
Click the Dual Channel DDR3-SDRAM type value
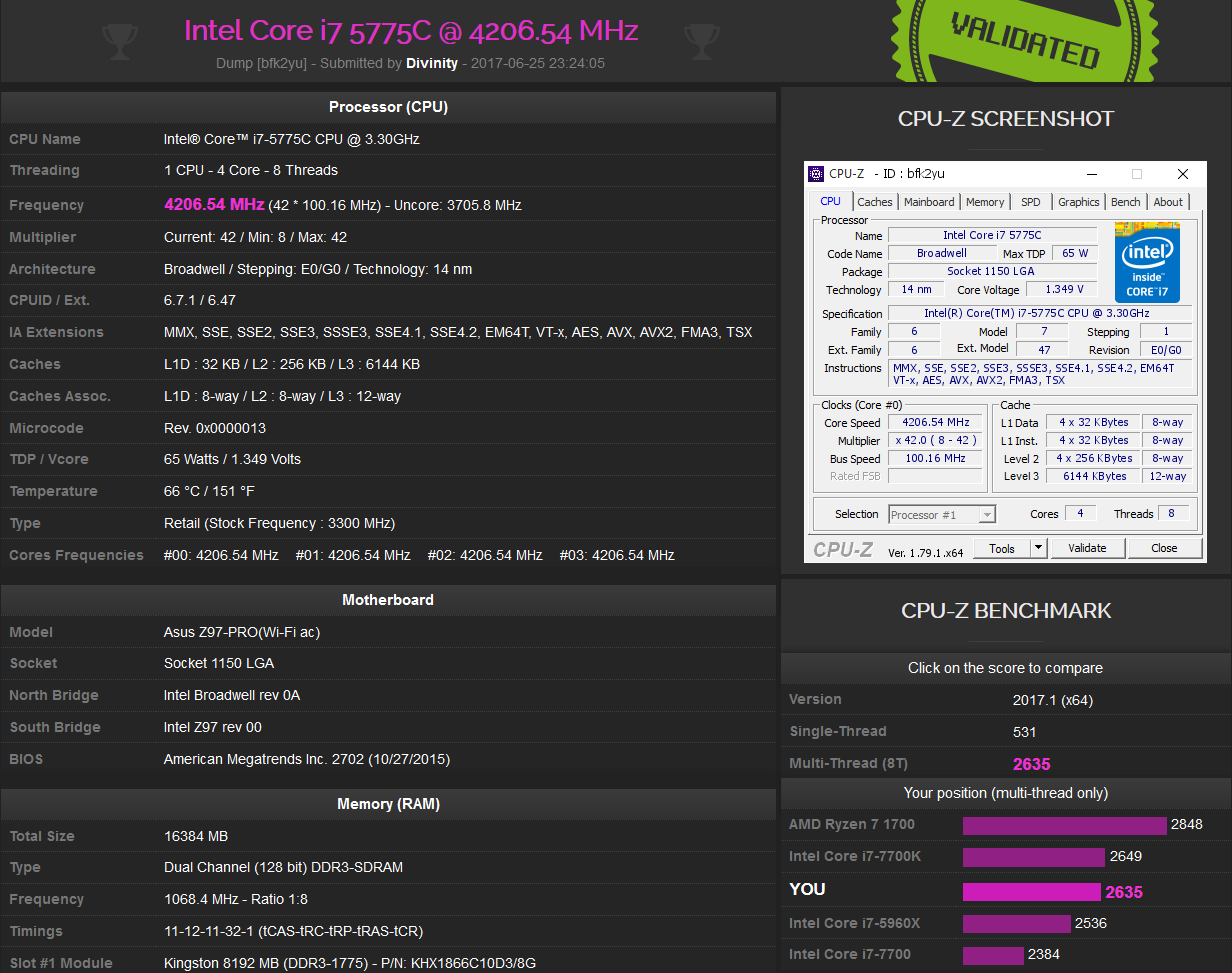coord(284,867)
